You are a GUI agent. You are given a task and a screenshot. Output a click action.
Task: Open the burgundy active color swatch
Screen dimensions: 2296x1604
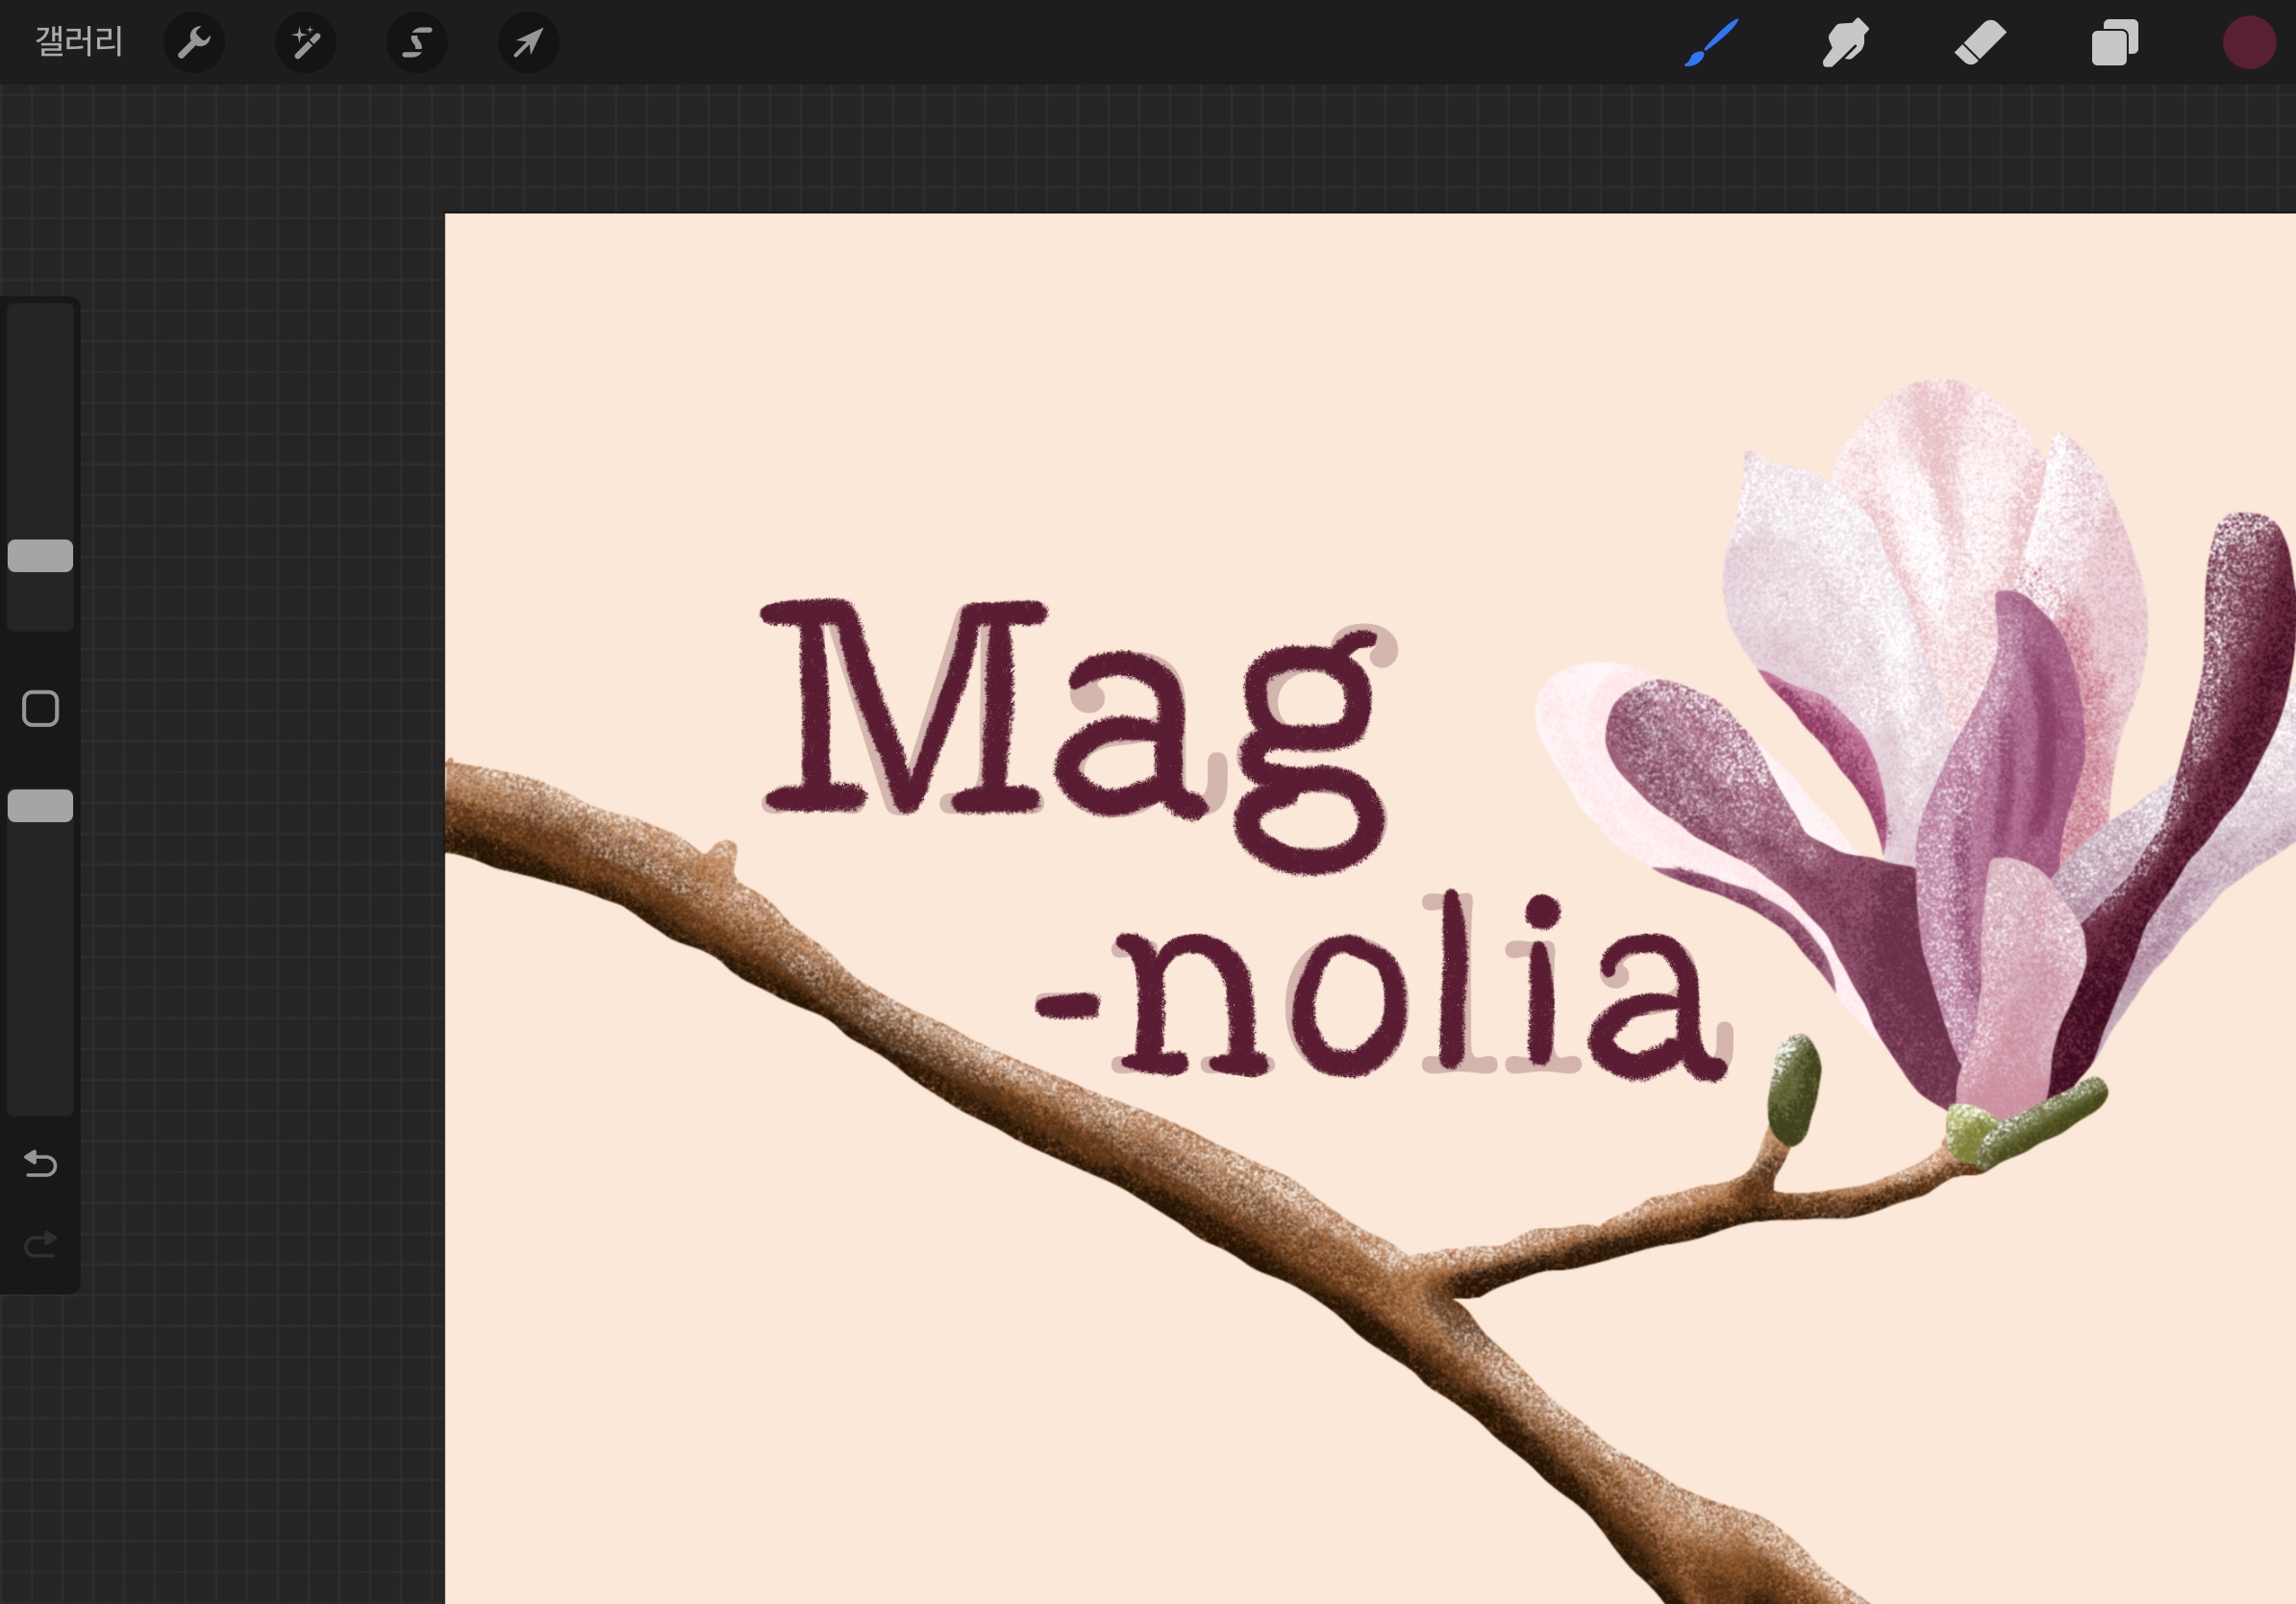point(2249,43)
